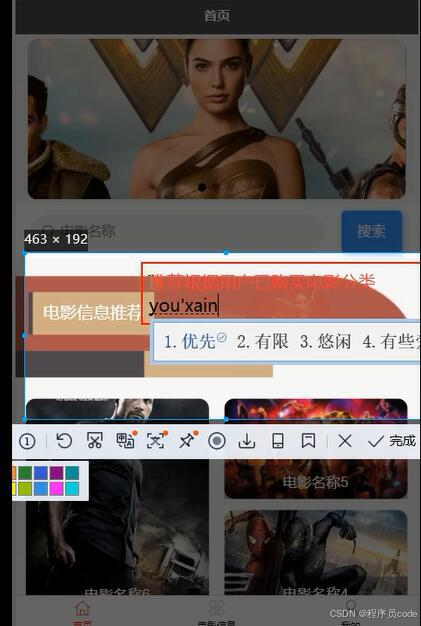Choose IME candidate 1 优先

tap(195, 342)
